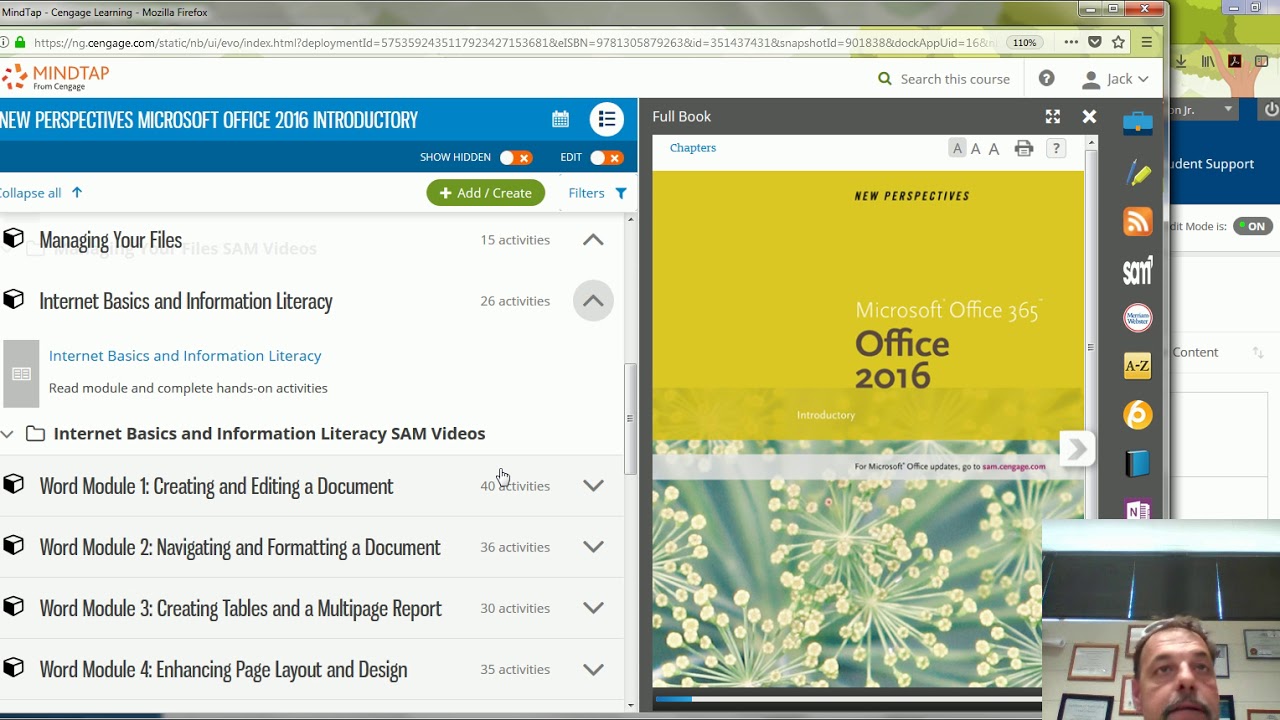This screenshot has height=720, width=1280.
Task: Expand Word Module 4 unit
Action: (x=593, y=669)
